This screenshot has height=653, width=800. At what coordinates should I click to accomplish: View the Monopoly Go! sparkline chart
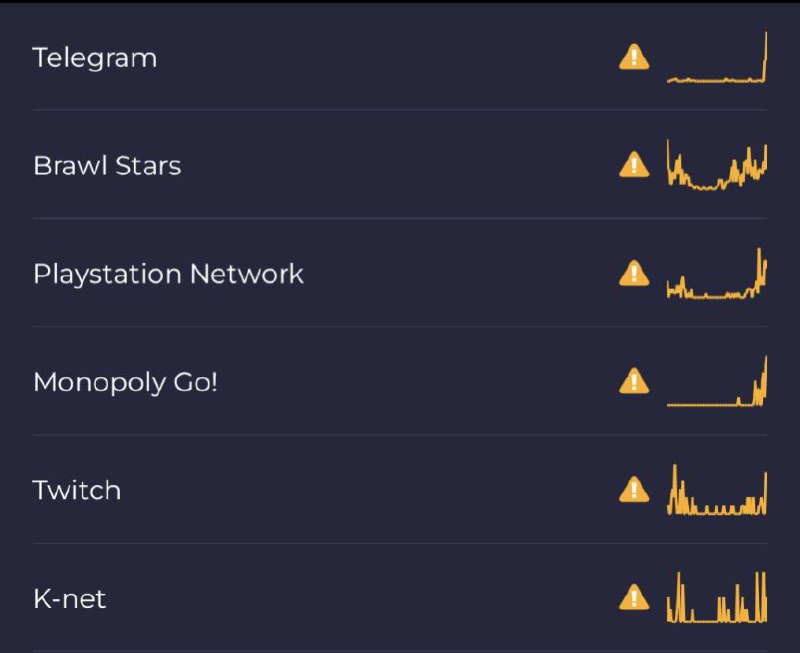pos(717,383)
